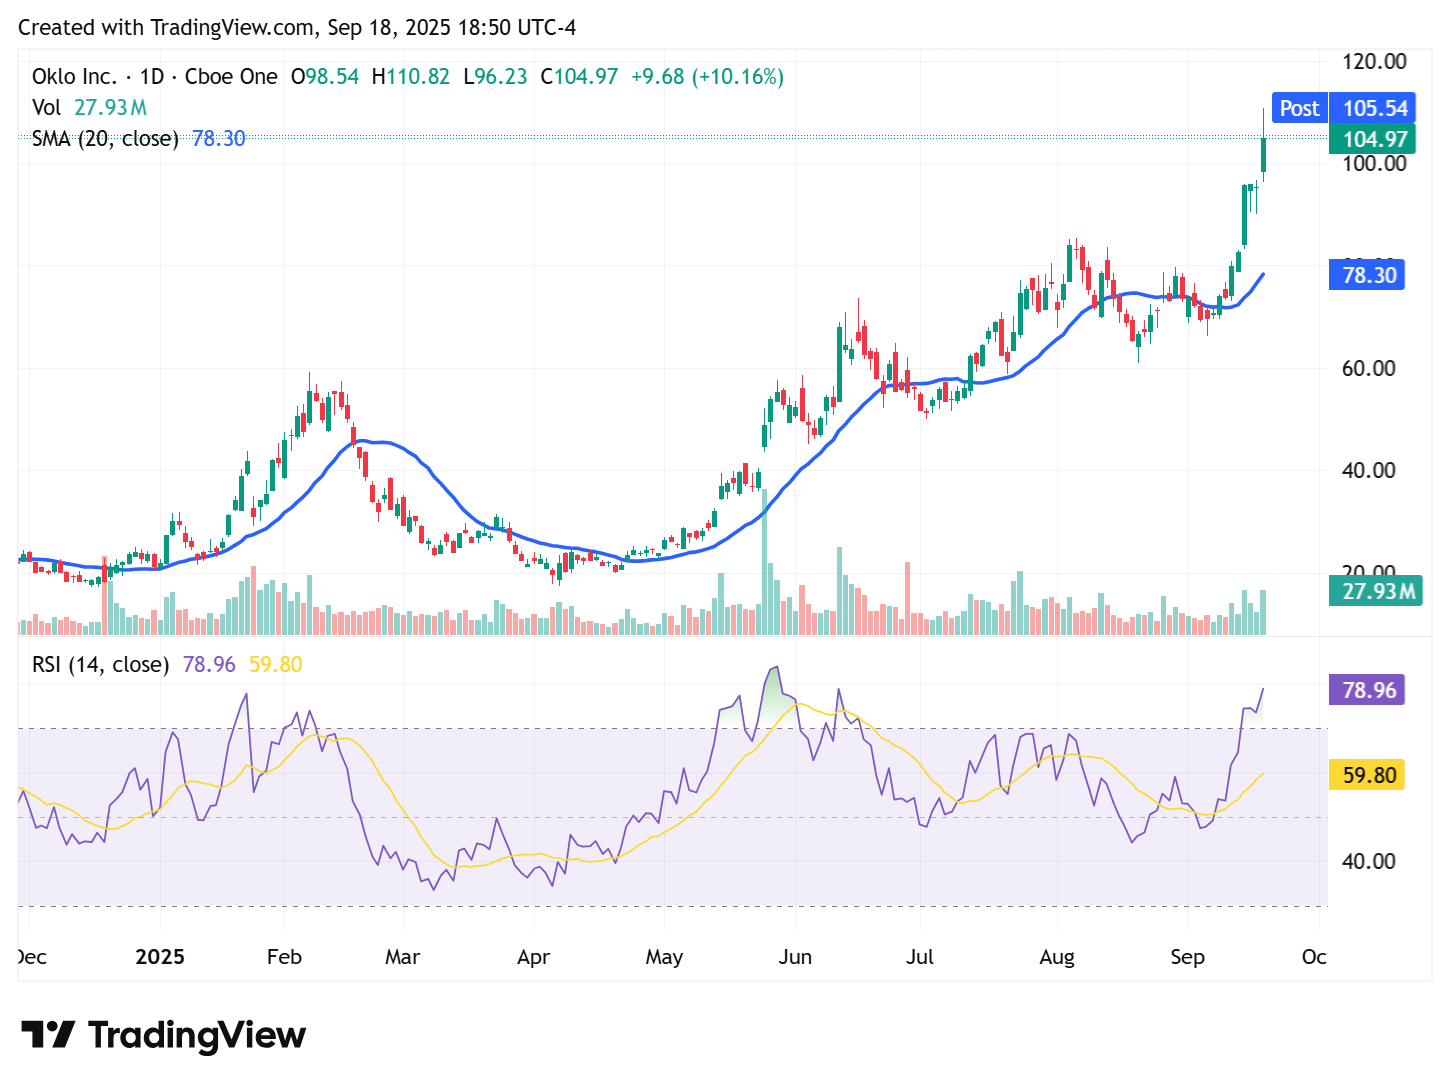Viewport: 1450px width, 1089px height.
Task: Click the Cboe One exchange label
Action: 230,76
